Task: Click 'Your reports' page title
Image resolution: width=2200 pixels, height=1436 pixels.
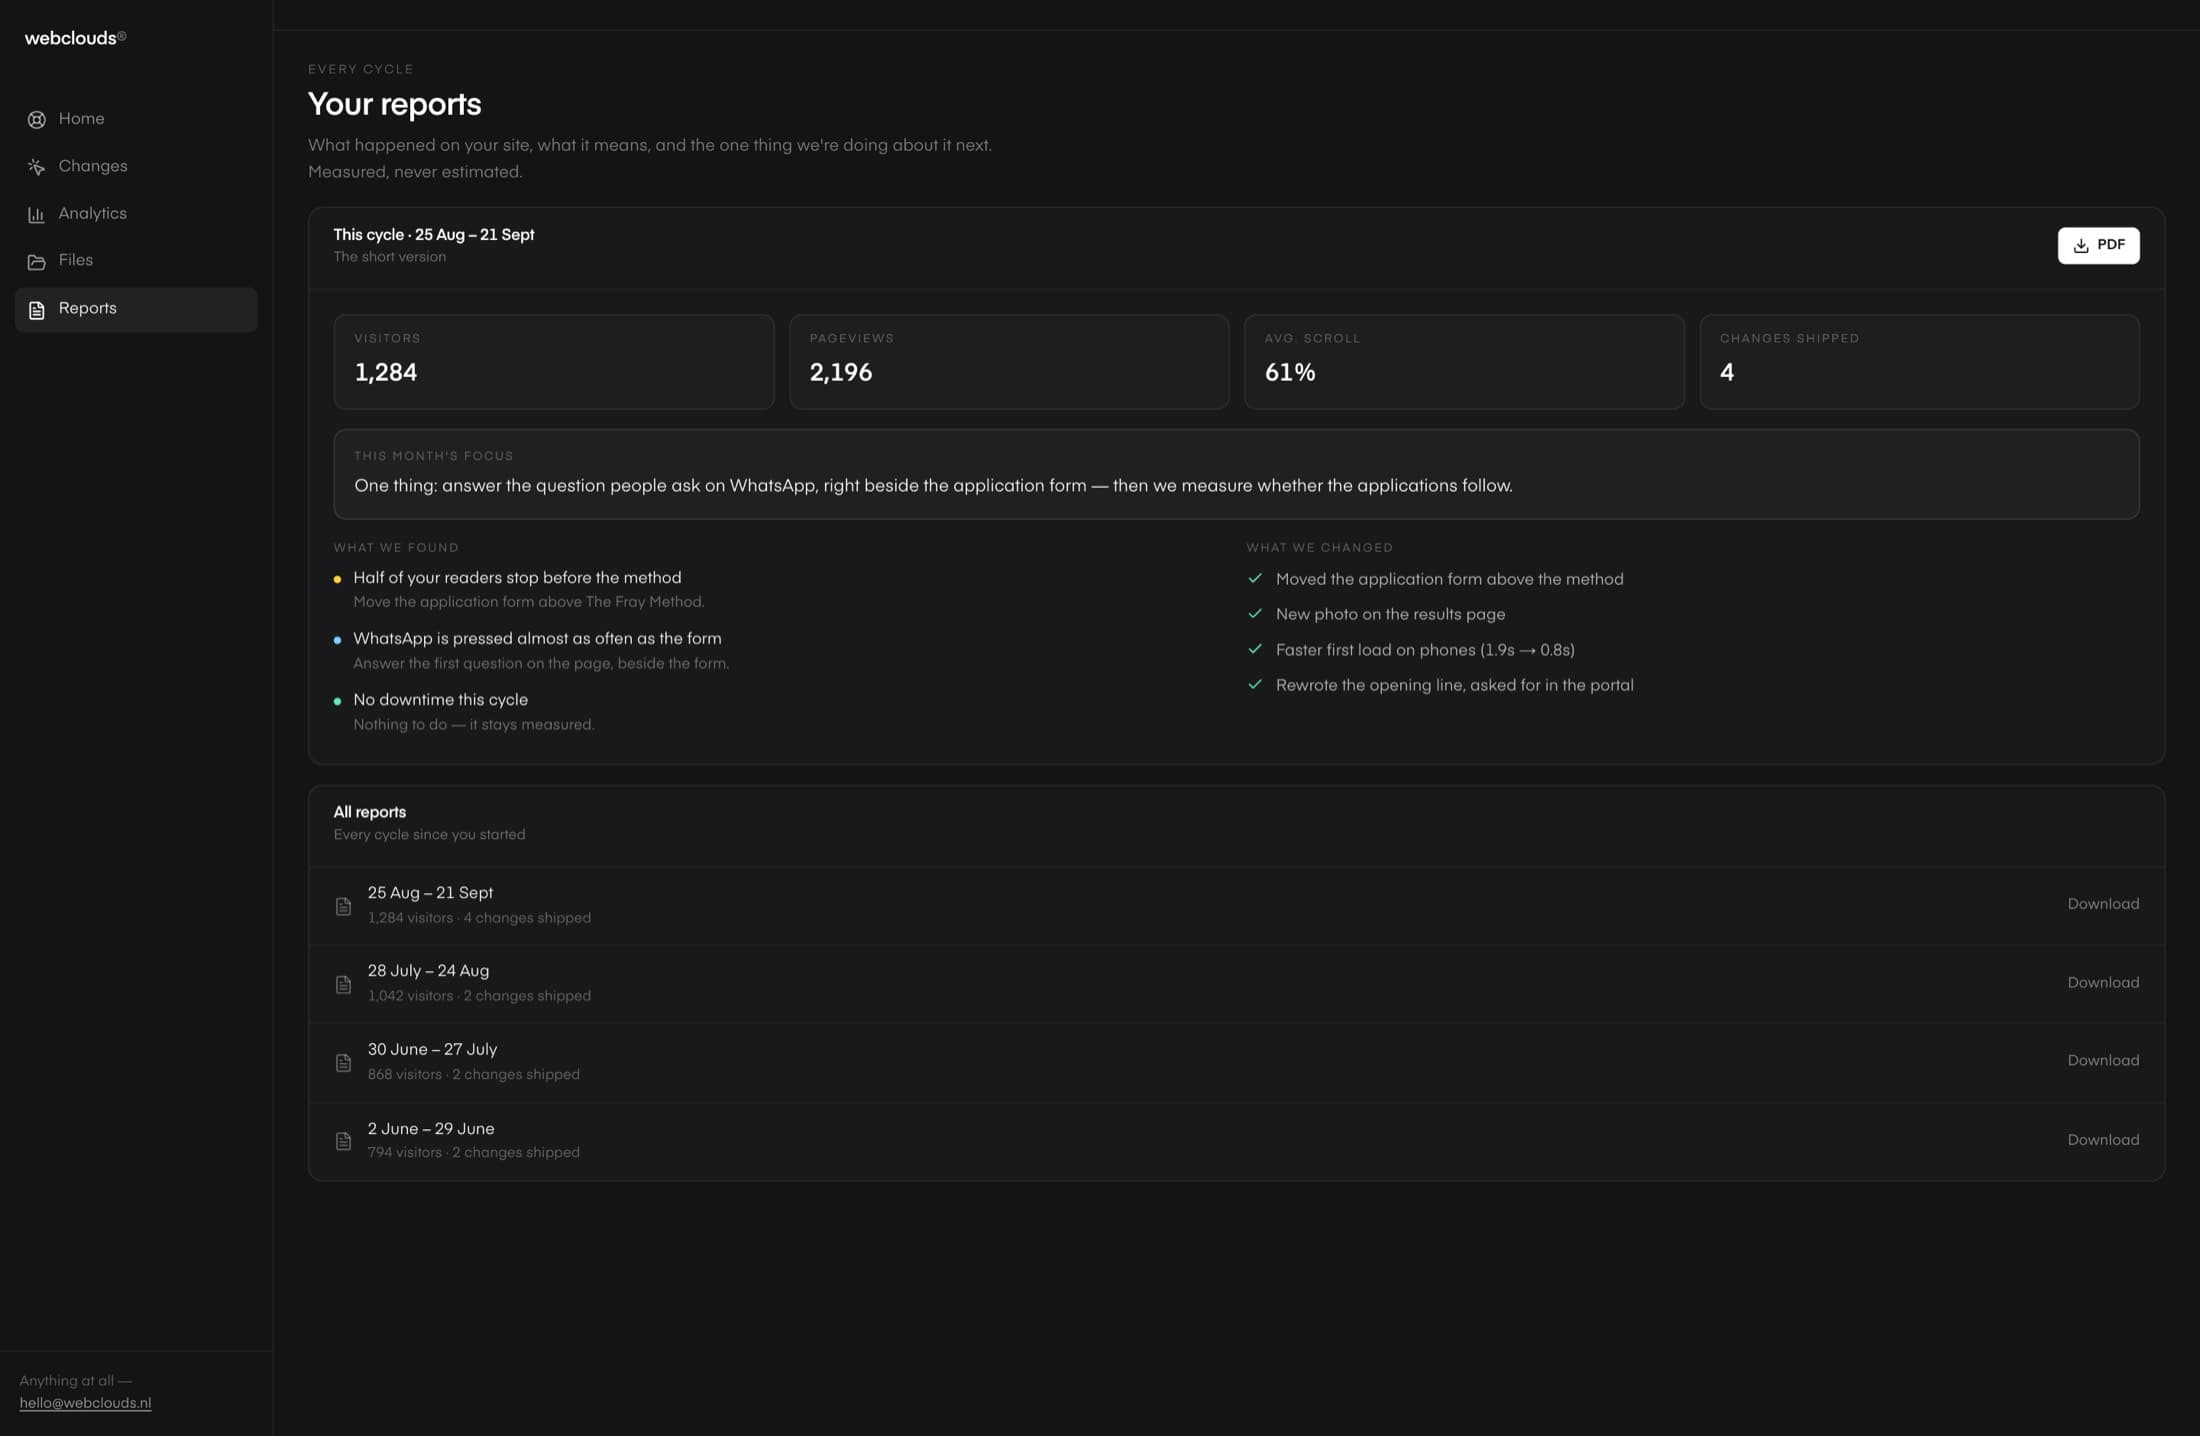Action: click(x=394, y=105)
